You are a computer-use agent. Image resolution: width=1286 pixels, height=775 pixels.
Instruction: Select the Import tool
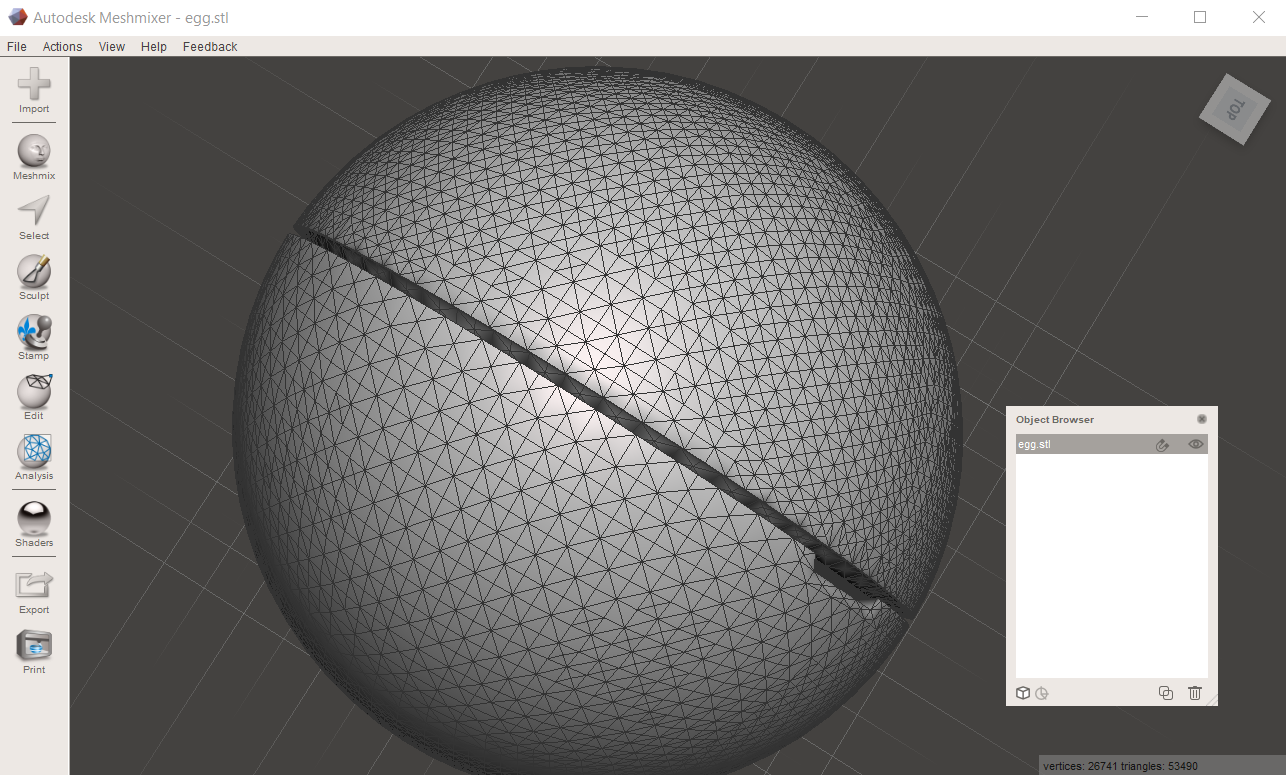[x=33, y=92]
